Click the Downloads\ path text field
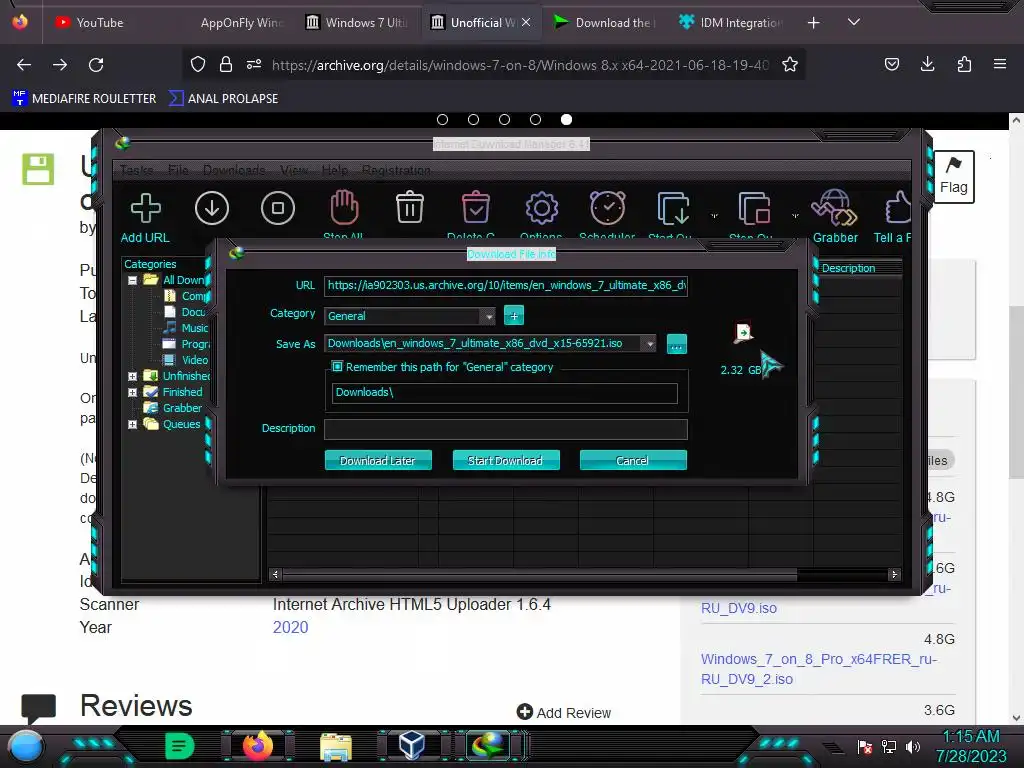 coord(504,393)
